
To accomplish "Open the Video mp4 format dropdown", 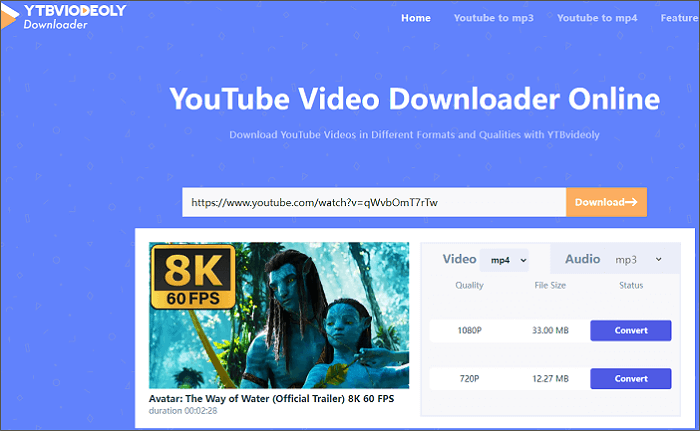I will click(x=504, y=260).
